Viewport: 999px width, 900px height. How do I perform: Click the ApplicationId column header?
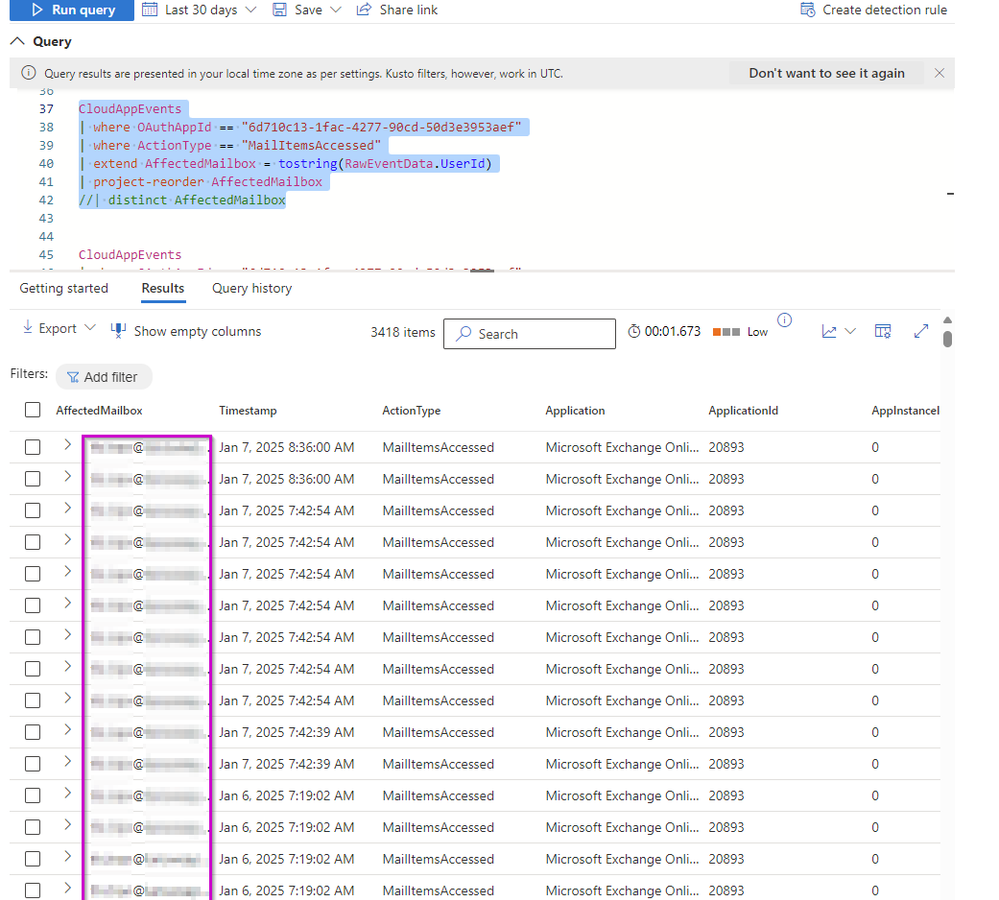point(744,410)
